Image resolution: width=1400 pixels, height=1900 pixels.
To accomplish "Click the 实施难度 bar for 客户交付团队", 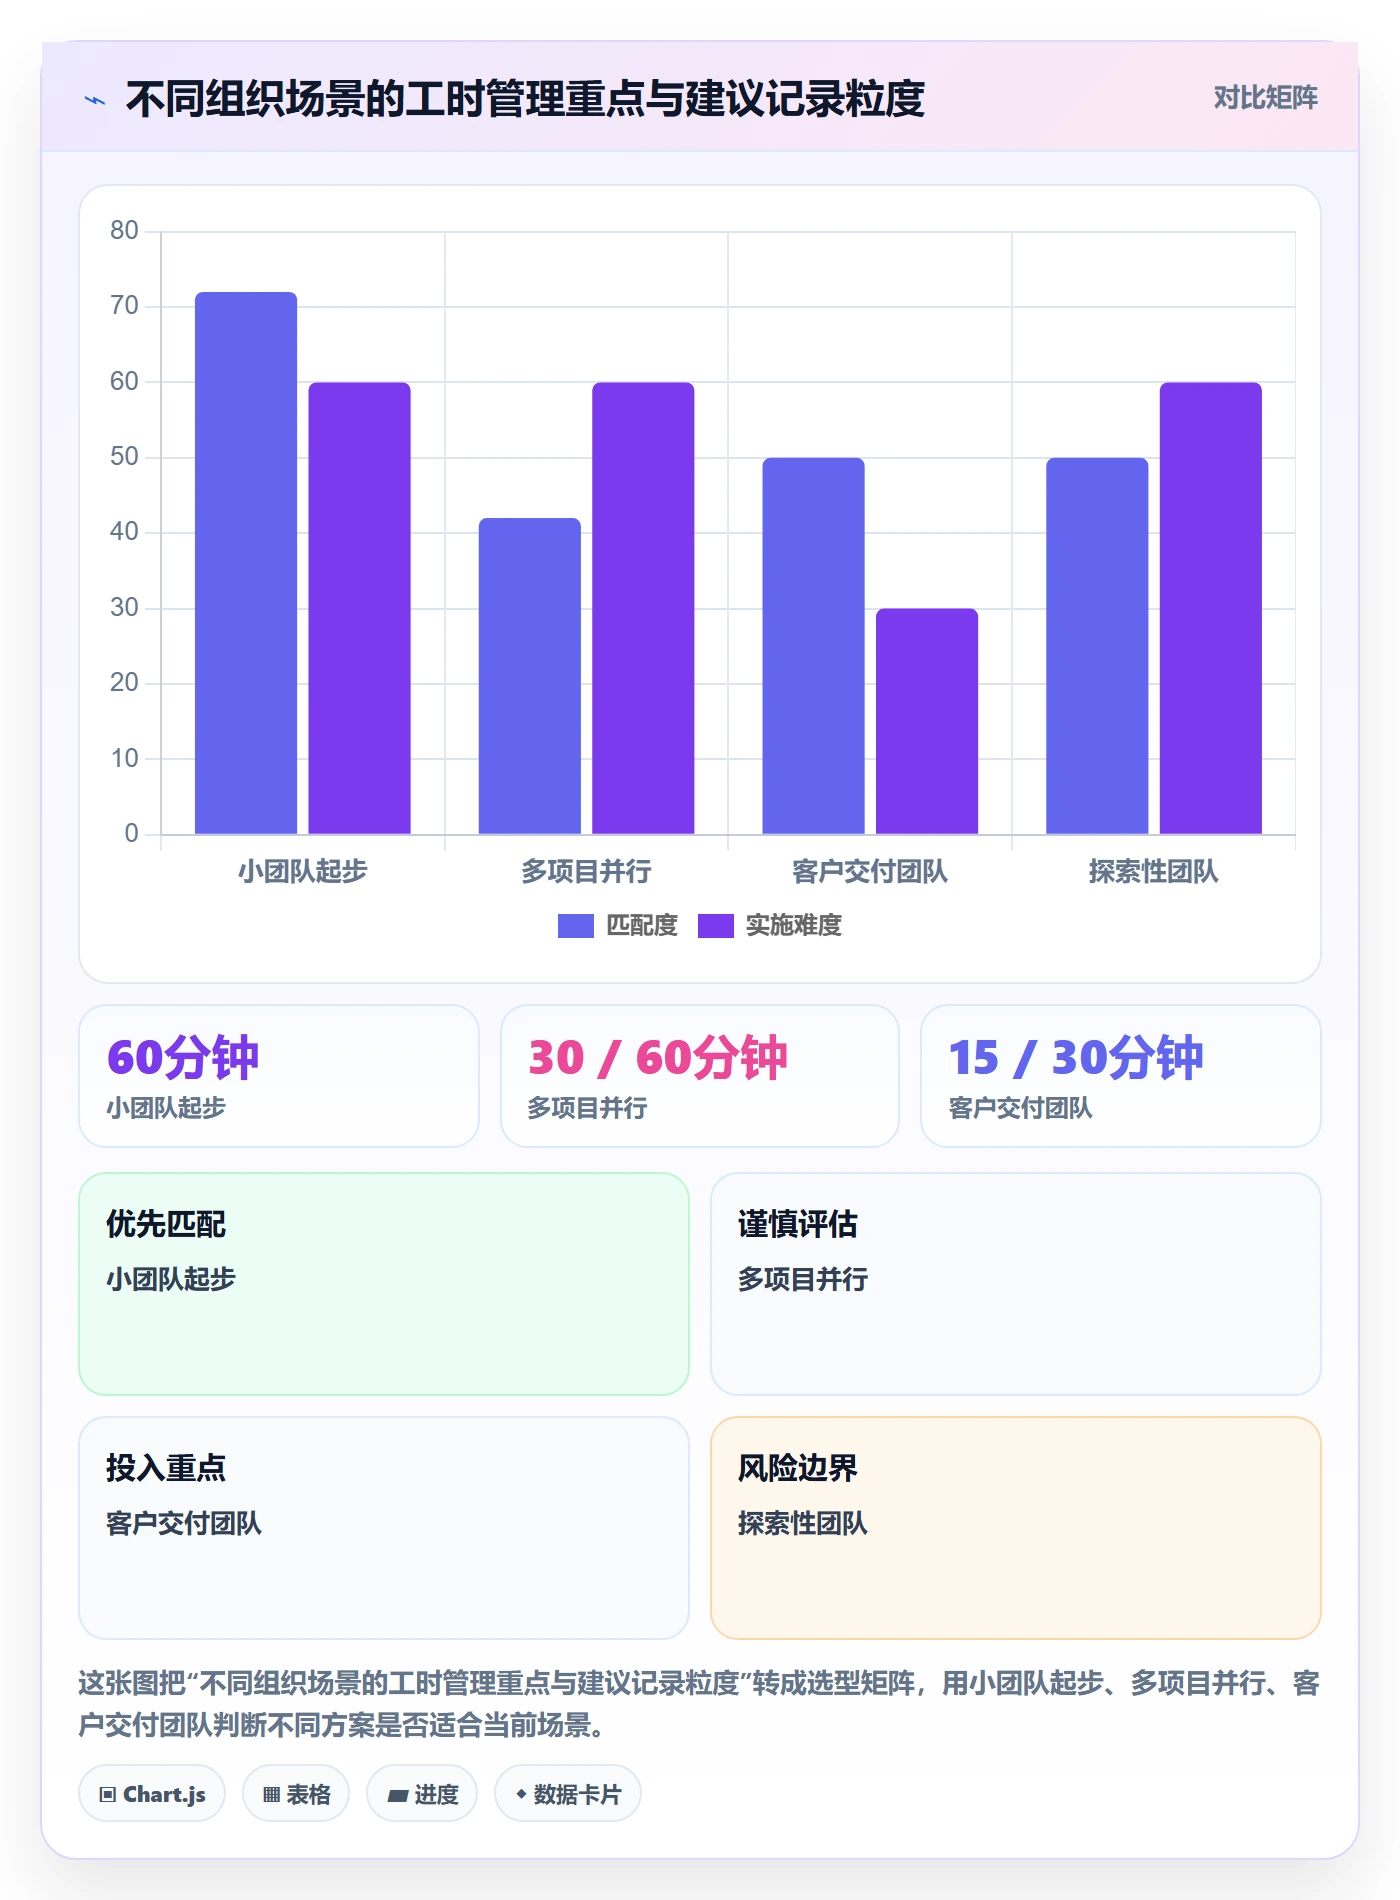I will click(927, 721).
